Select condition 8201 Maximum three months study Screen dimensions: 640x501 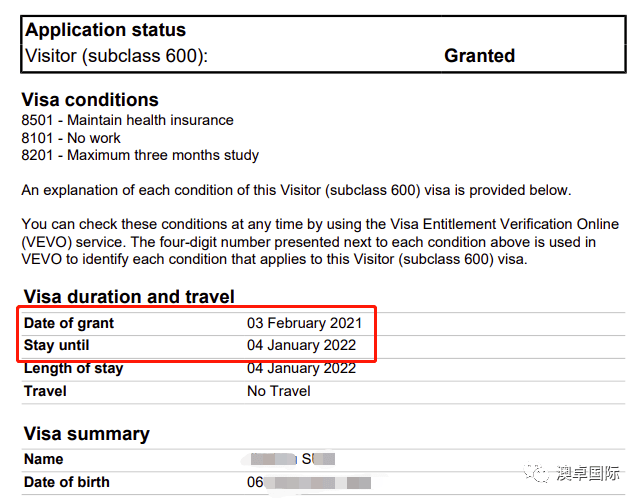click(x=140, y=156)
